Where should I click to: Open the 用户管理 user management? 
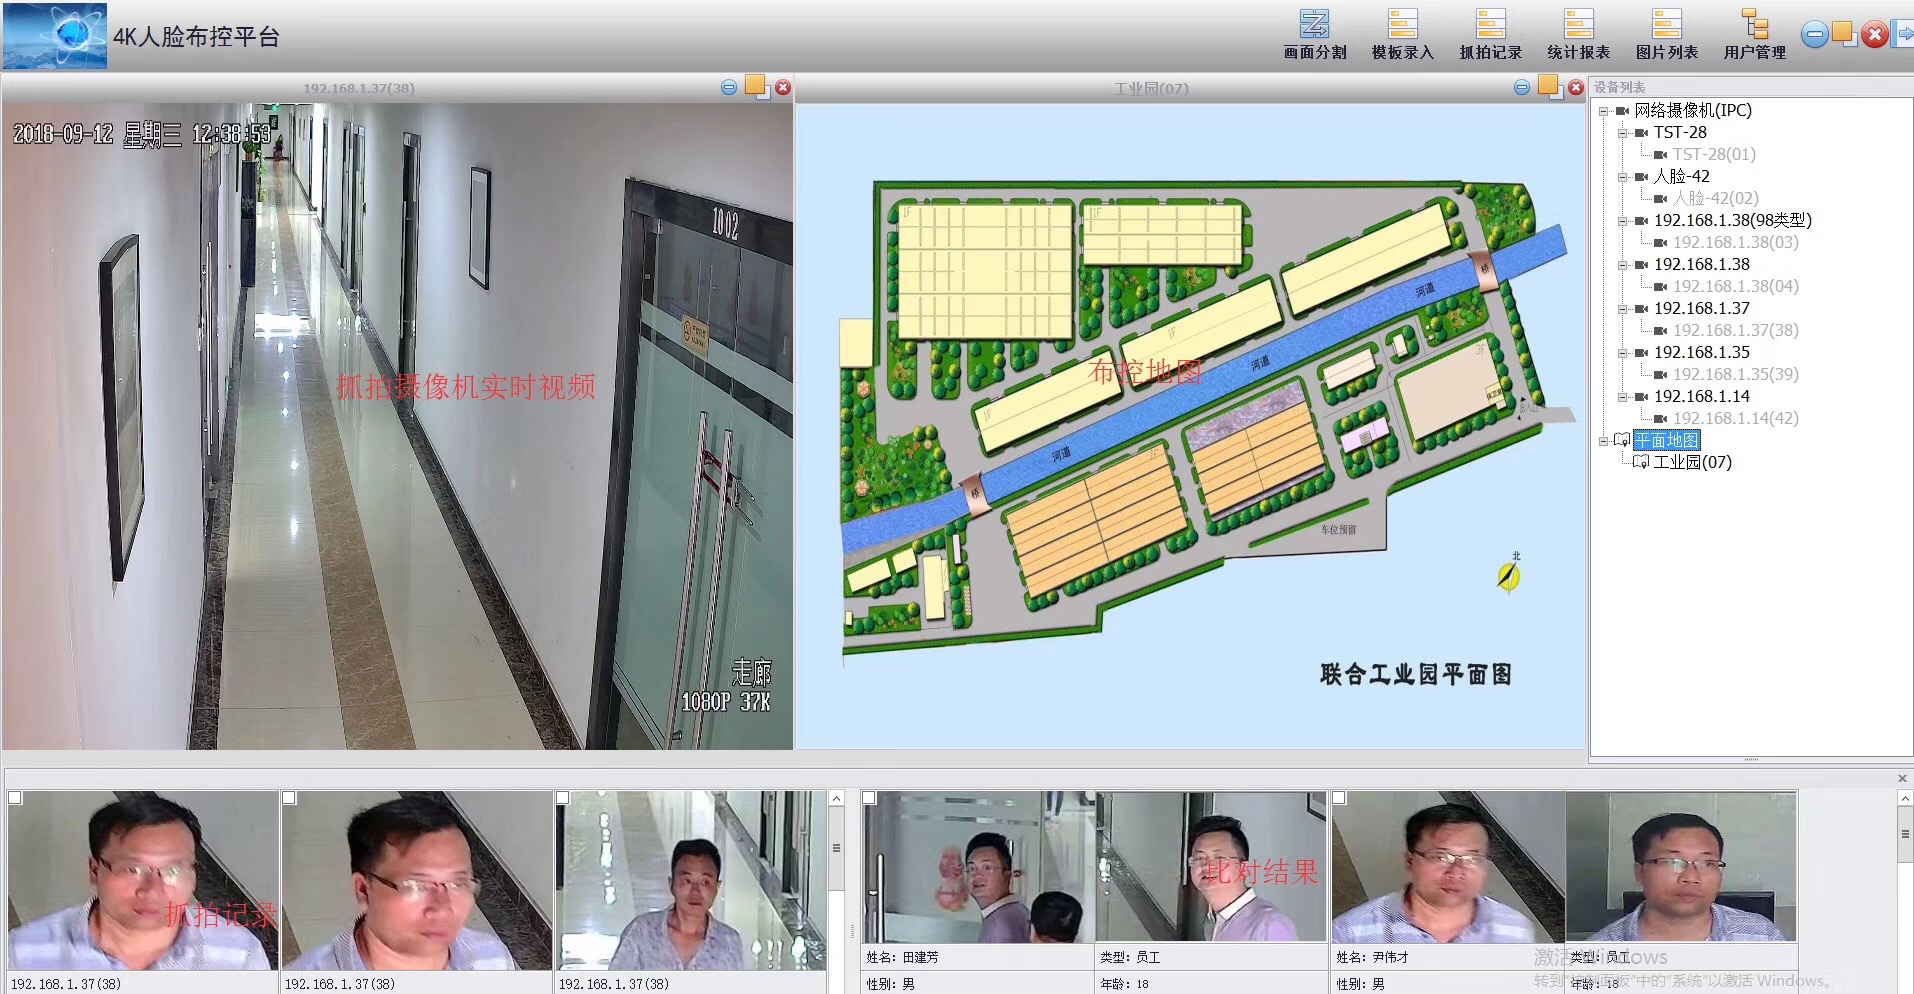(x=1754, y=34)
